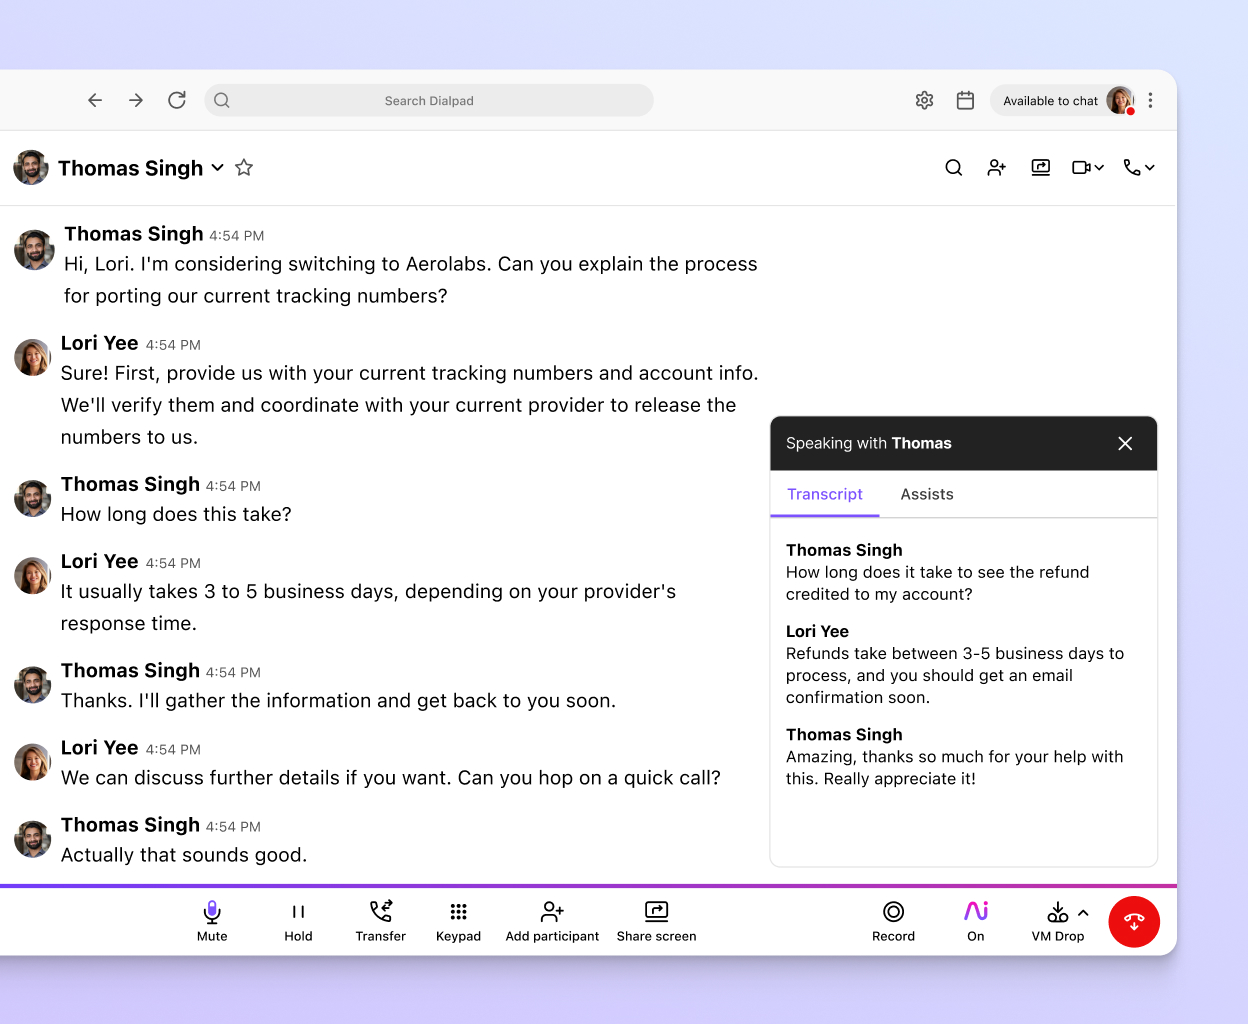Start a video call from the header
The height and width of the screenshot is (1024, 1248).
1083,167
